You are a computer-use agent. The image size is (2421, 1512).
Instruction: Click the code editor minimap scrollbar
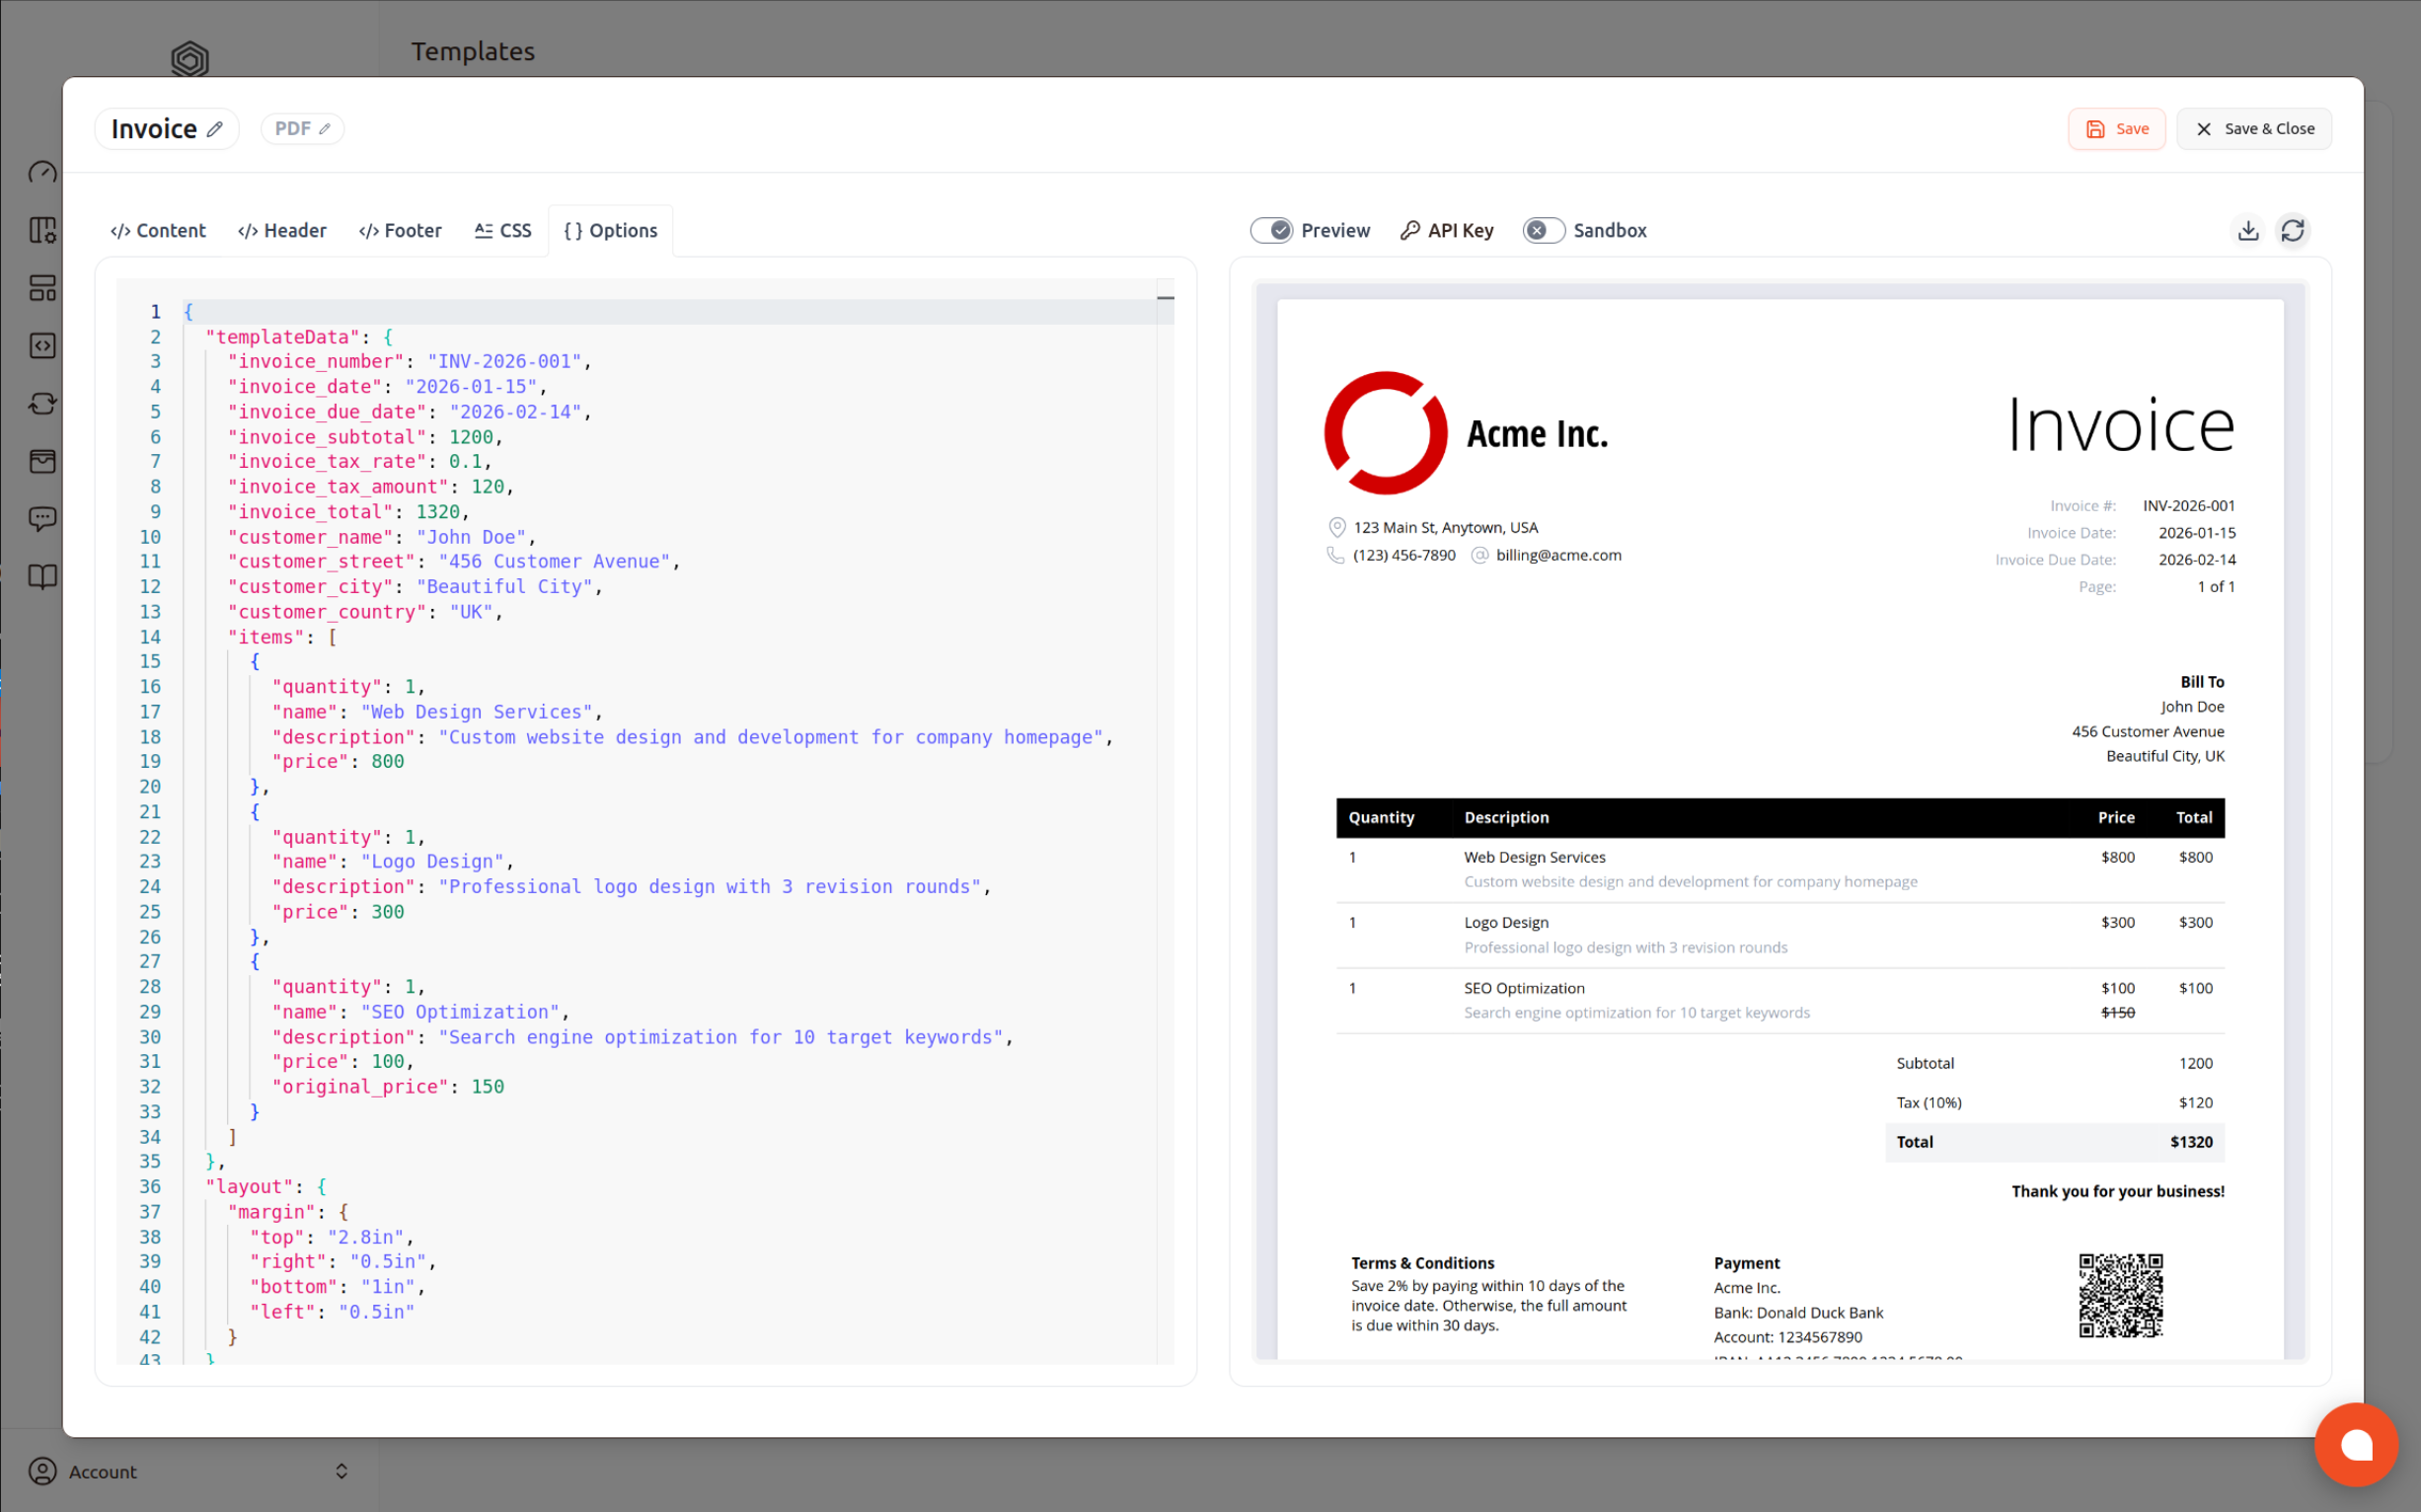[x=1165, y=820]
